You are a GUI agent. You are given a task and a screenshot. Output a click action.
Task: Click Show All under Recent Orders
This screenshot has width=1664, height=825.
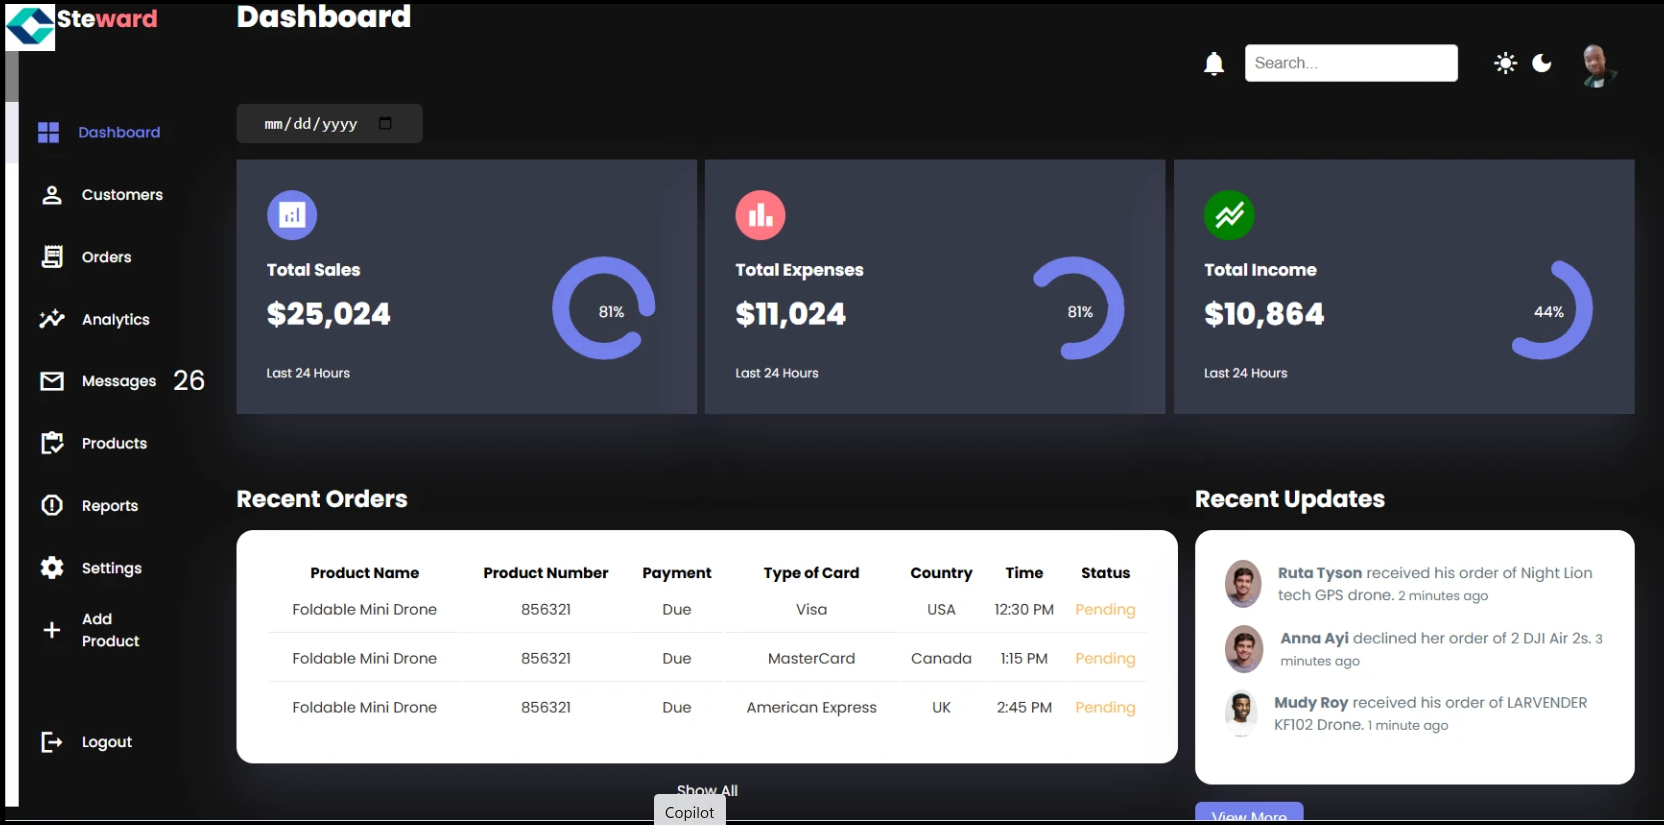coord(707,790)
